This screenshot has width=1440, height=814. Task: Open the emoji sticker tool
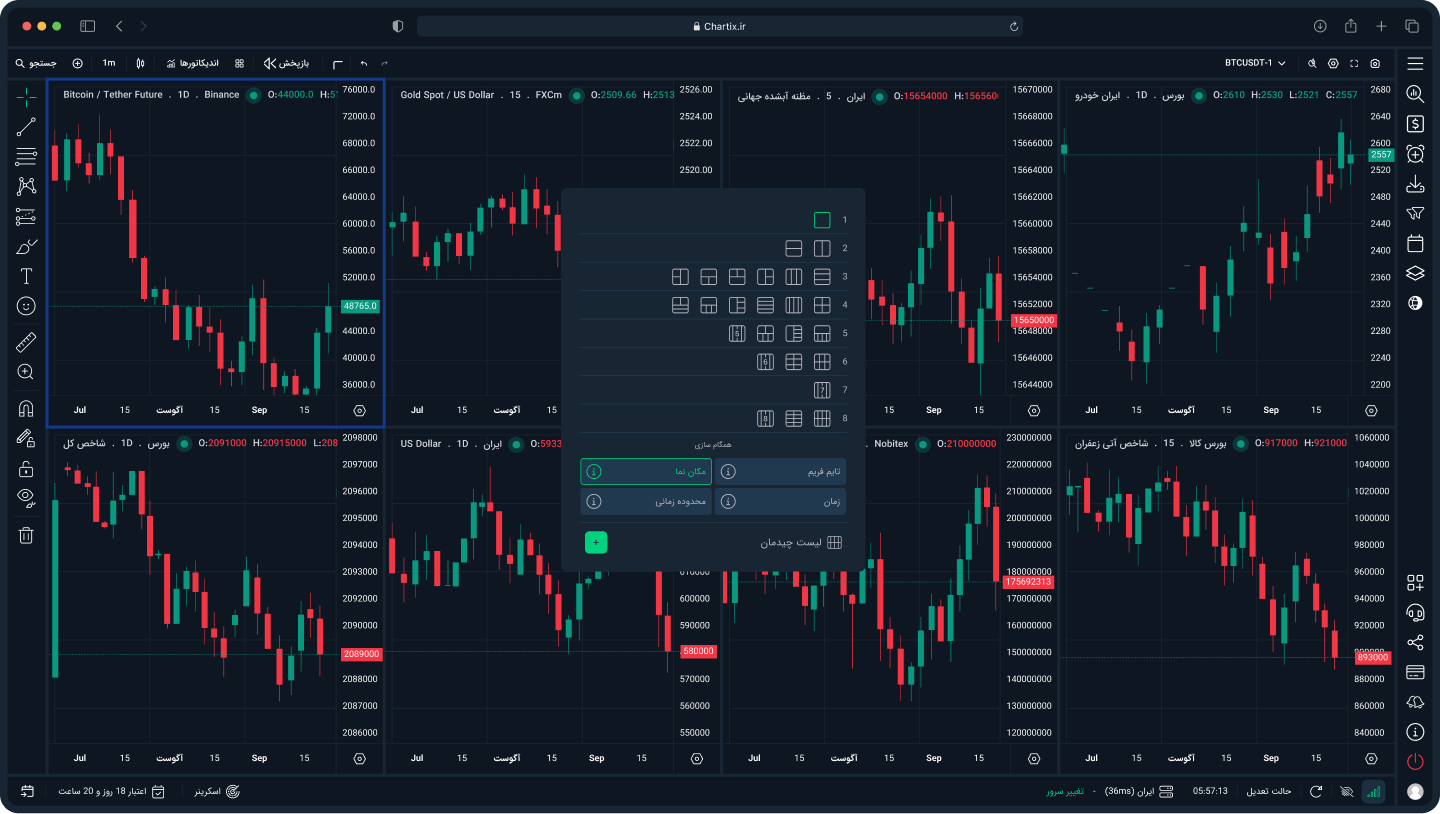pyautogui.click(x=26, y=306)
